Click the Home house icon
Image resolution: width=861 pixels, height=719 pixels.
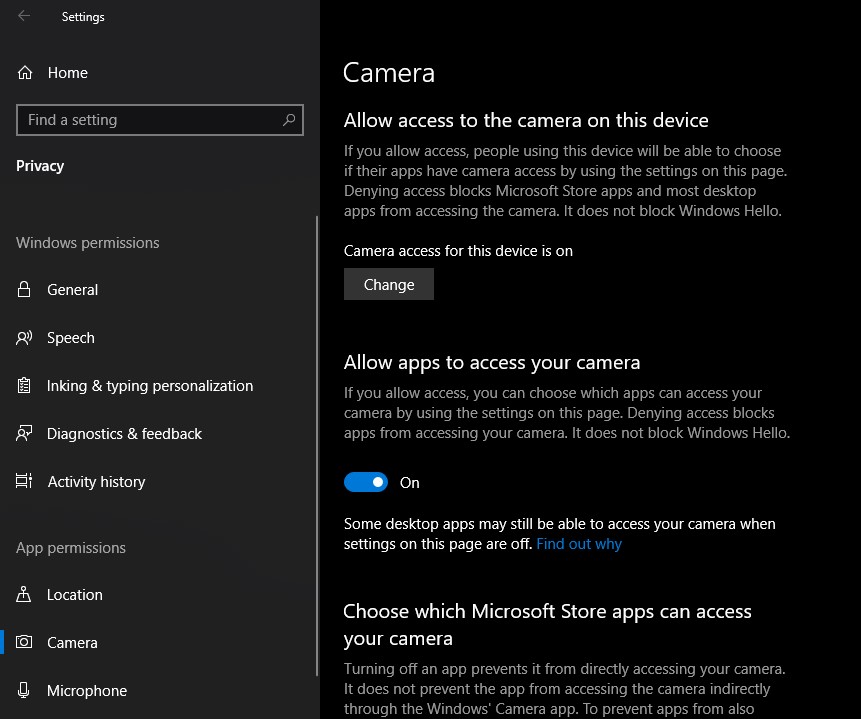pyautogui.click(x=25, y=73)
